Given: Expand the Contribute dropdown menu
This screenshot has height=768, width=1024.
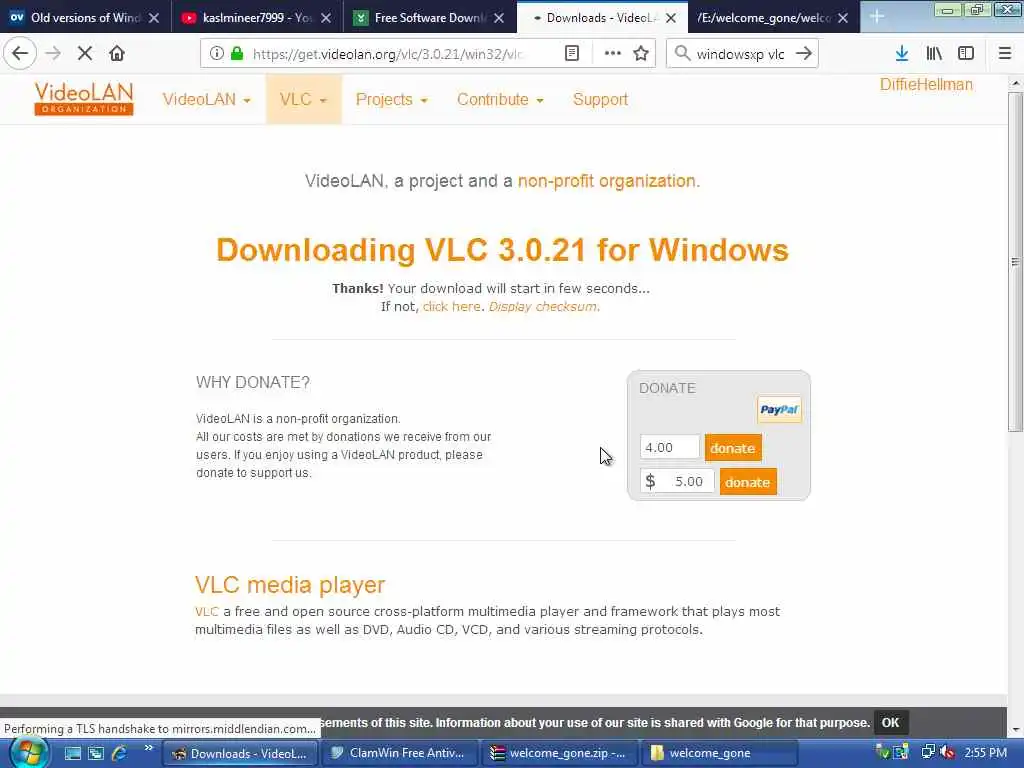Looking at the screenshot, I should coord(500,99).
